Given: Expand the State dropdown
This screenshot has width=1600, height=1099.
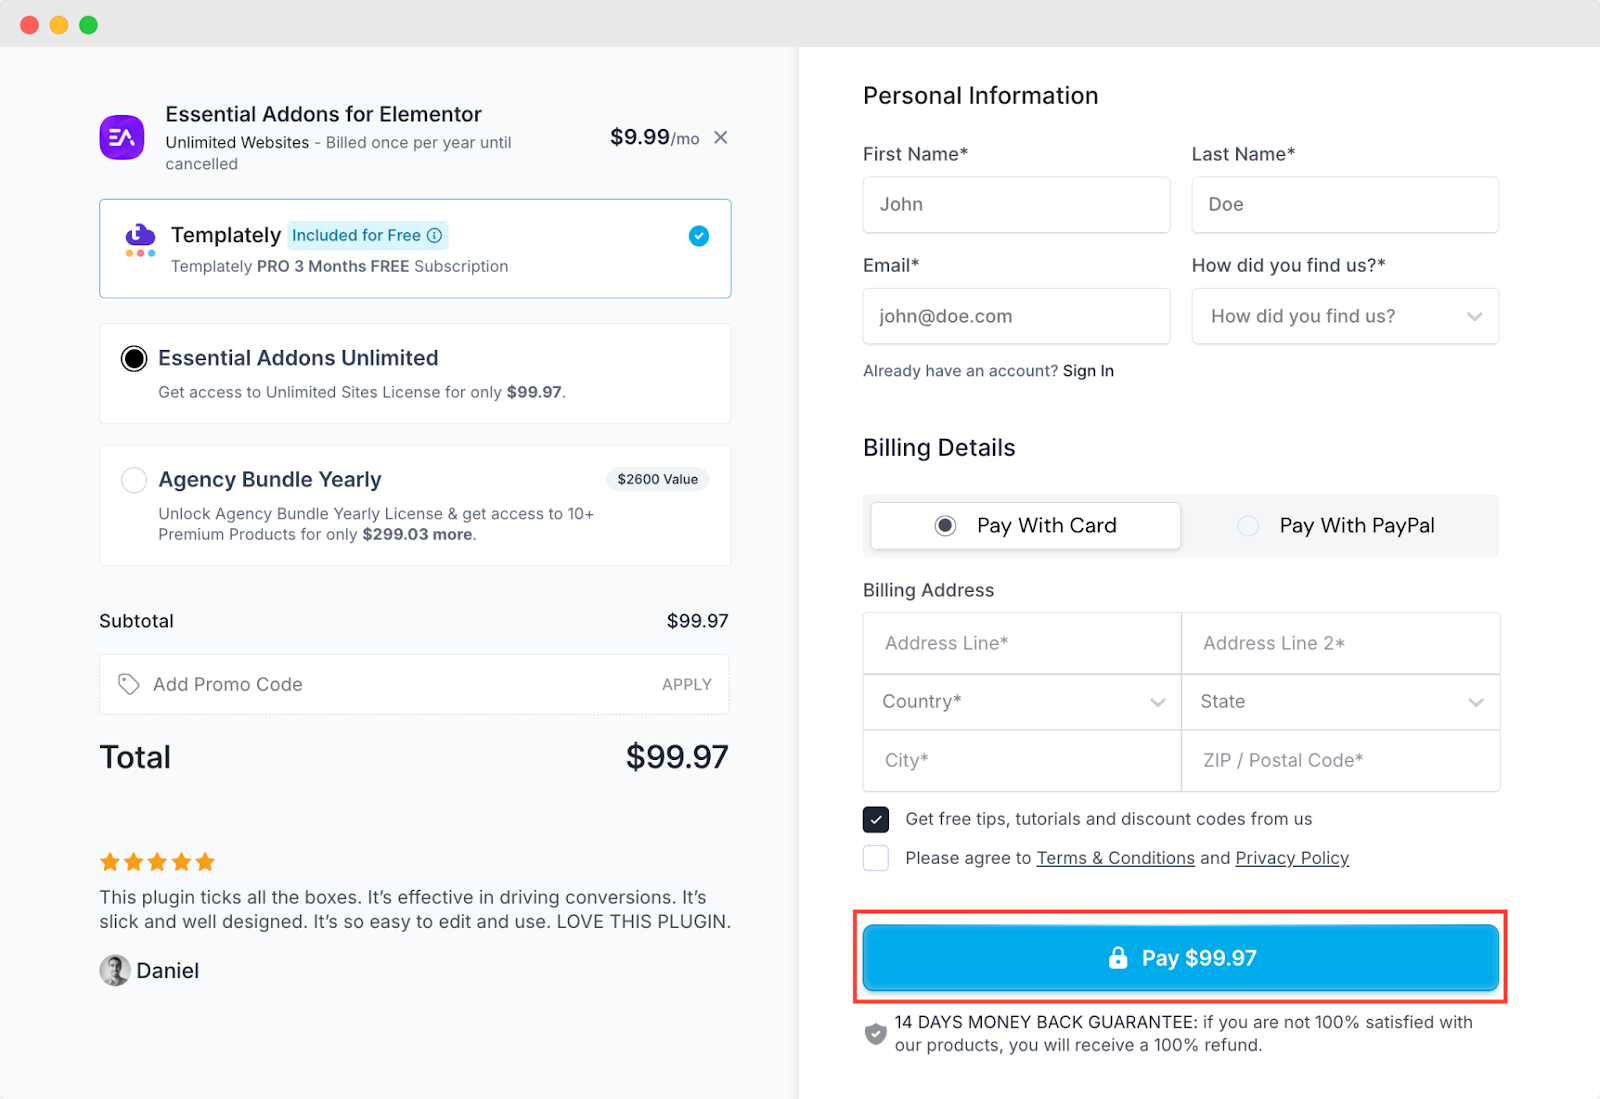Looking at the screenshot, I should point(1341,702).
